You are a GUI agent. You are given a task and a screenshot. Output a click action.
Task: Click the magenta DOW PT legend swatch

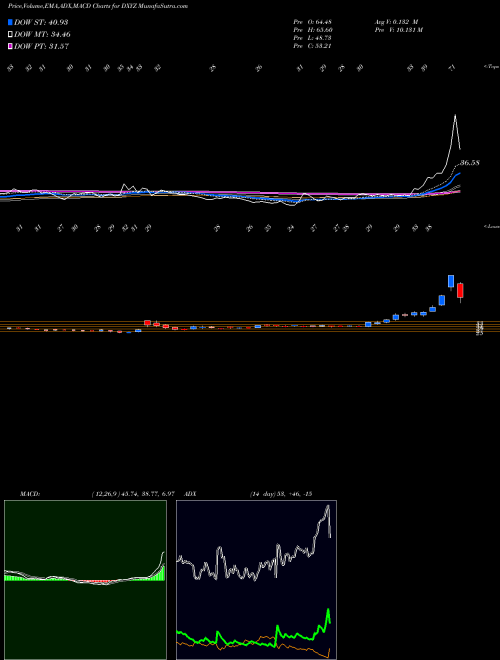(10, 46)
